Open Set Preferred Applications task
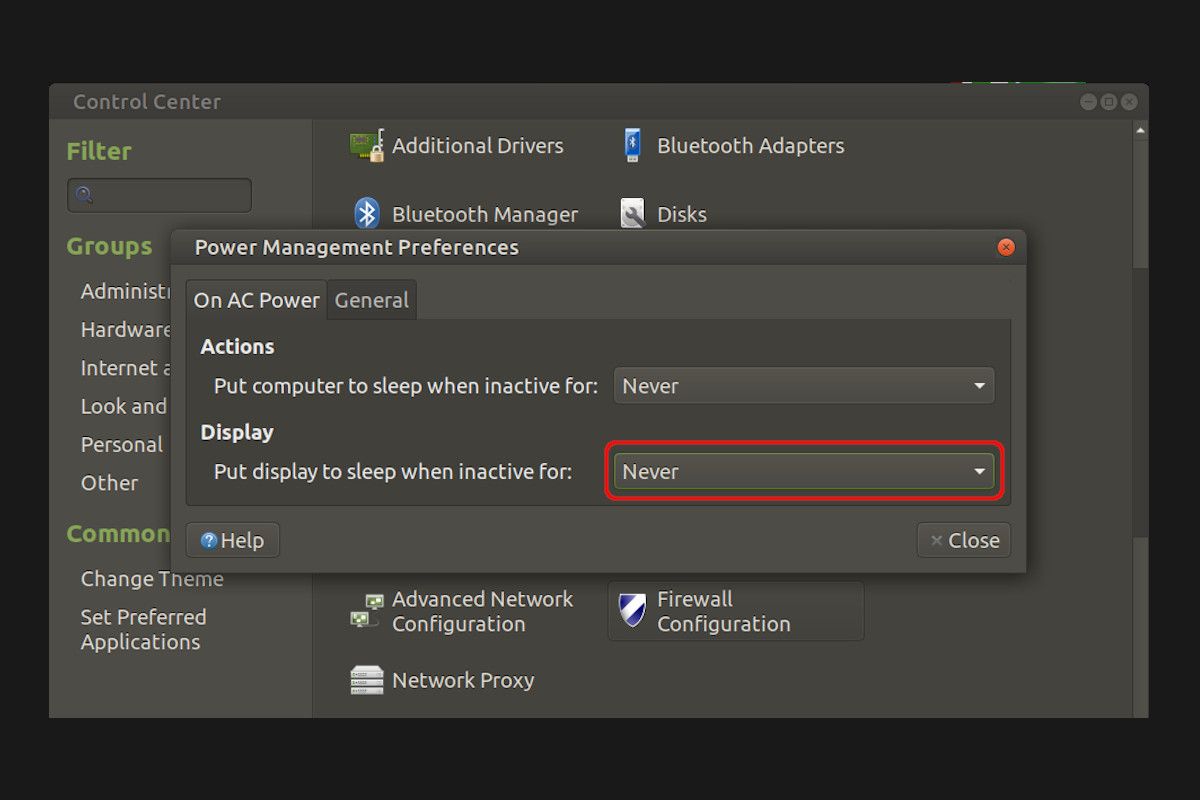Image resolution: width=1200 pixels, height=800 pixels. (143, 630)
